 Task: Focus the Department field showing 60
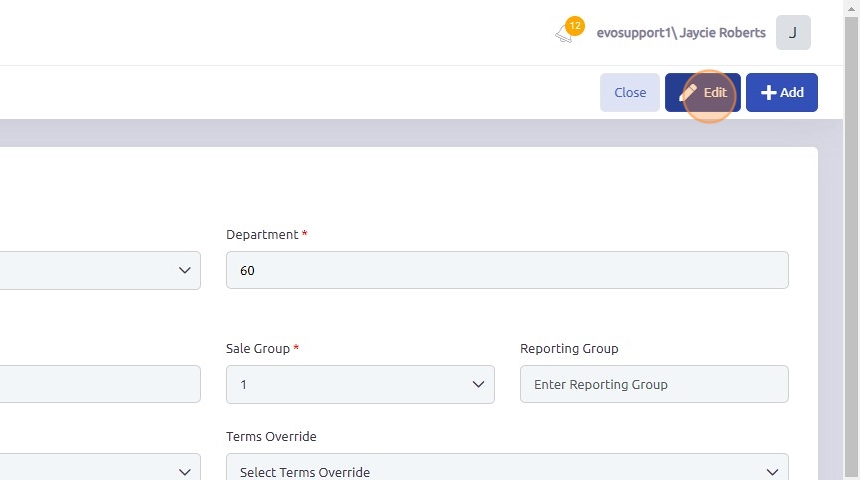click(x=507, y=270)
